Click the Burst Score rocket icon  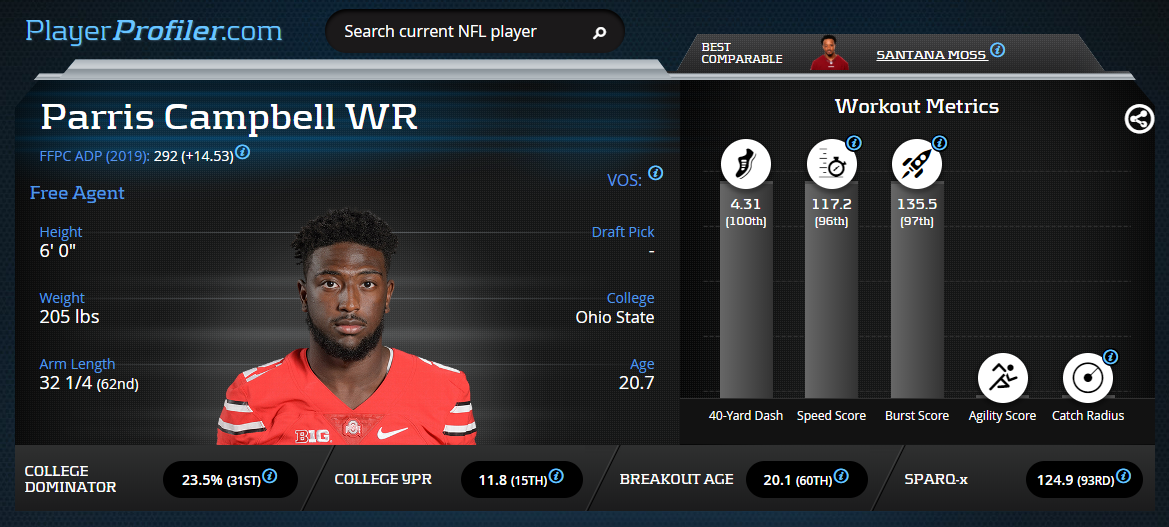click(x=917, y=164)
